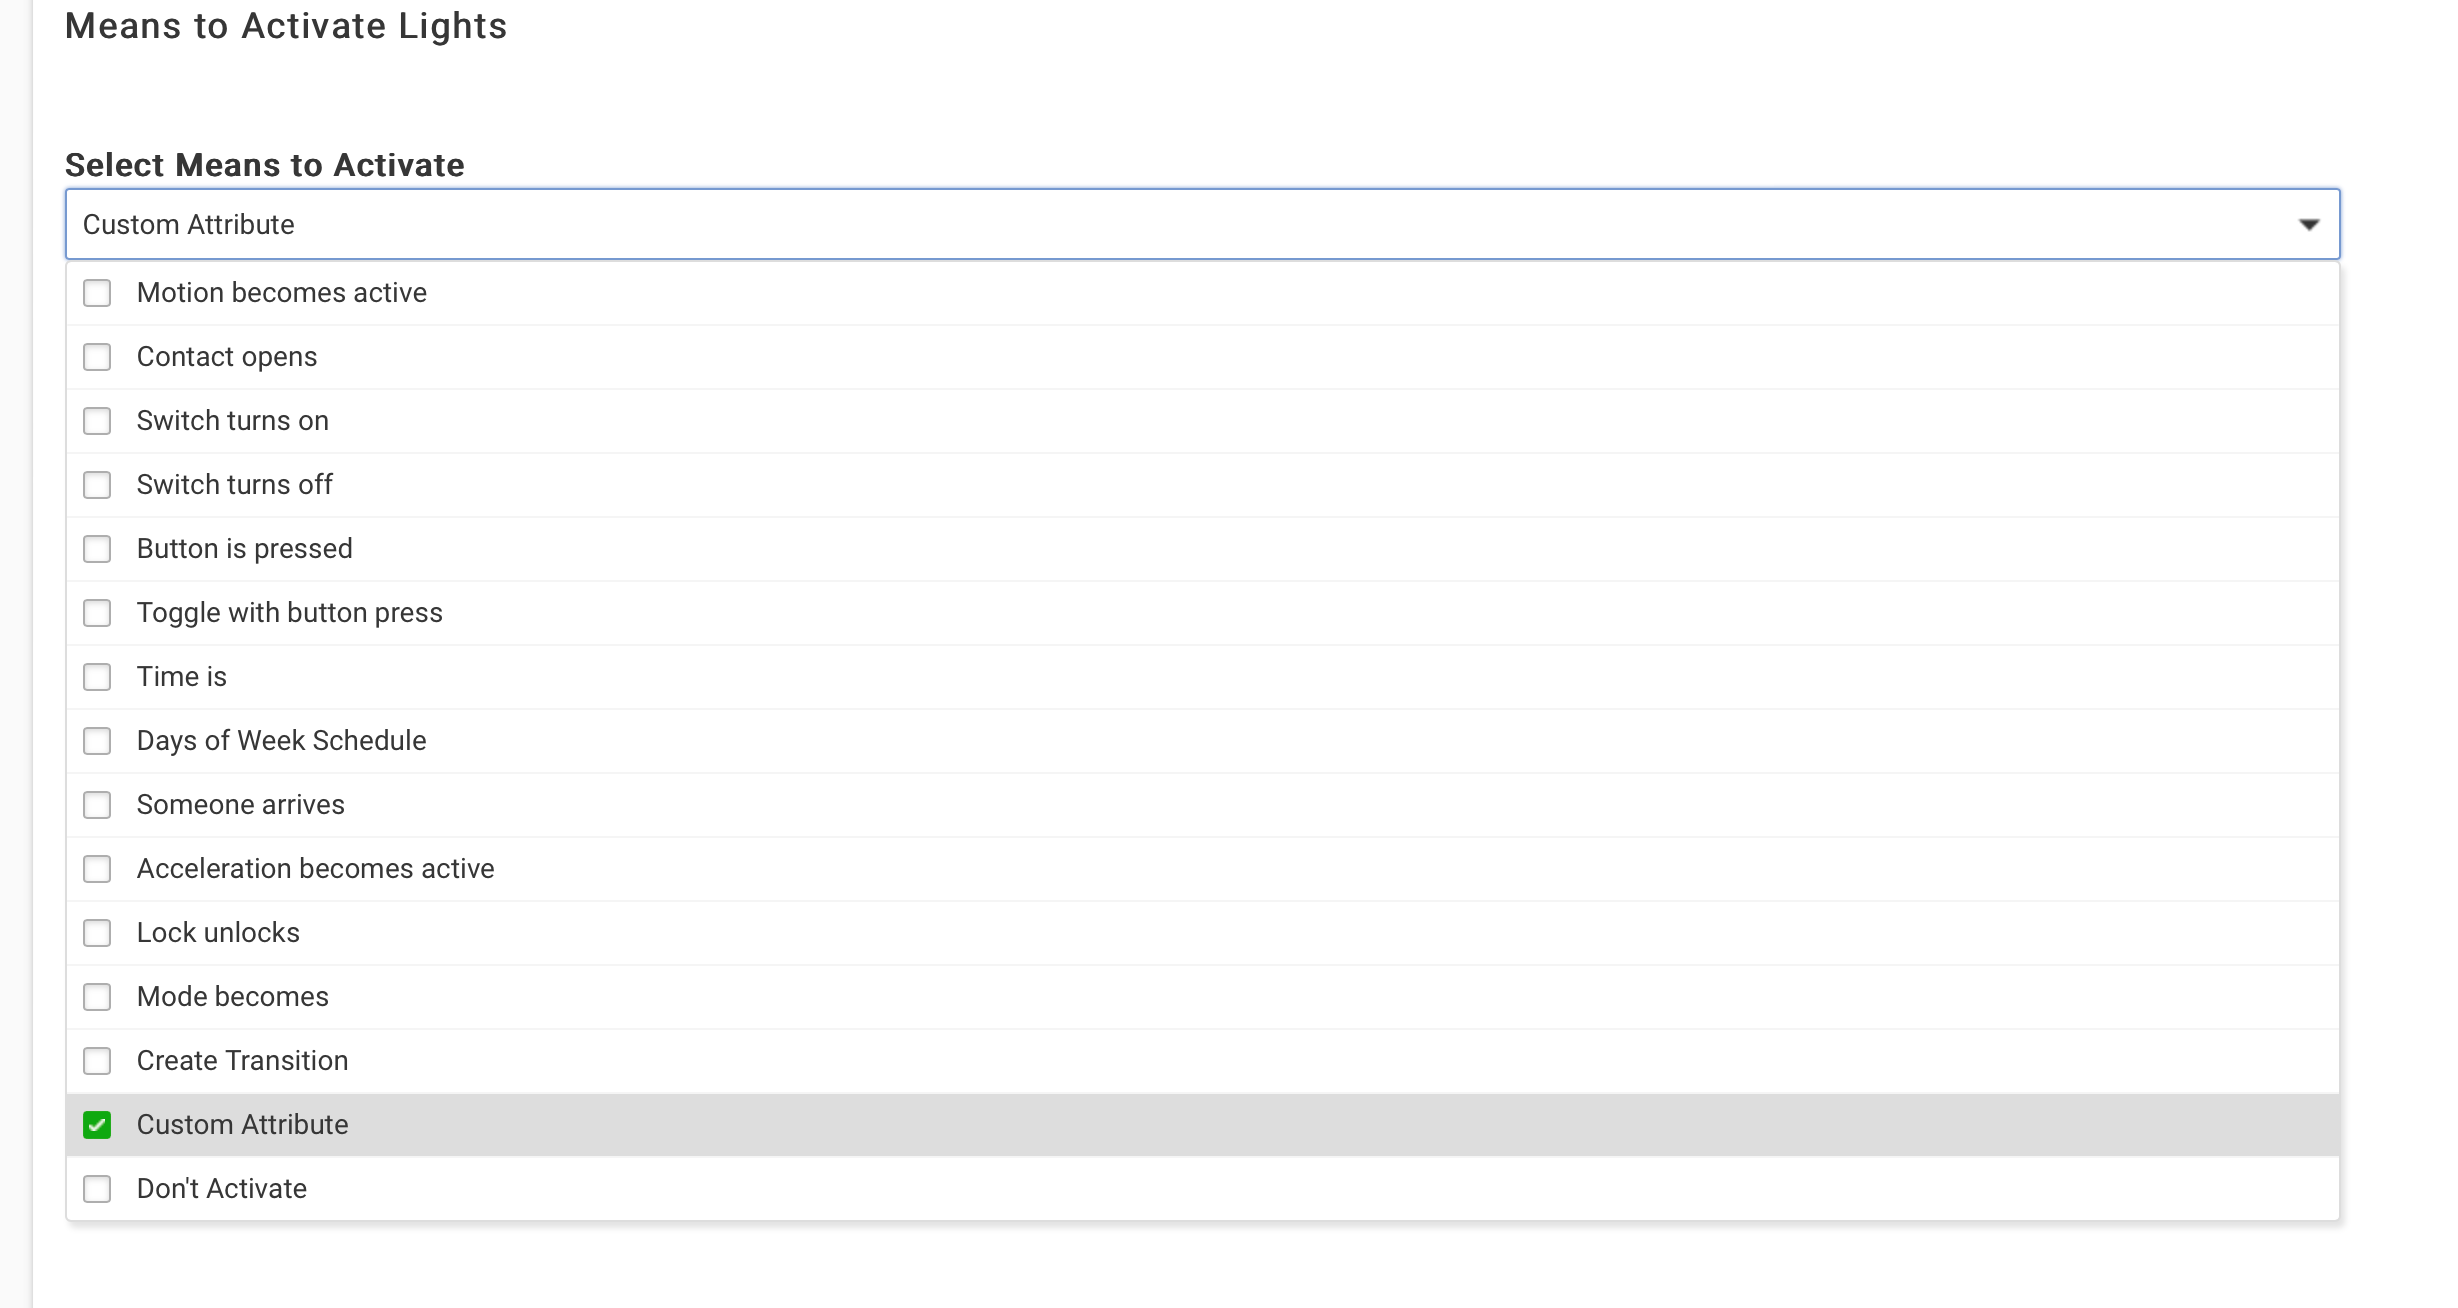The height and width of the screenshot is (1308, 2458).
Task: Select Acceleration becomes active option
Action: coord(316,869)
